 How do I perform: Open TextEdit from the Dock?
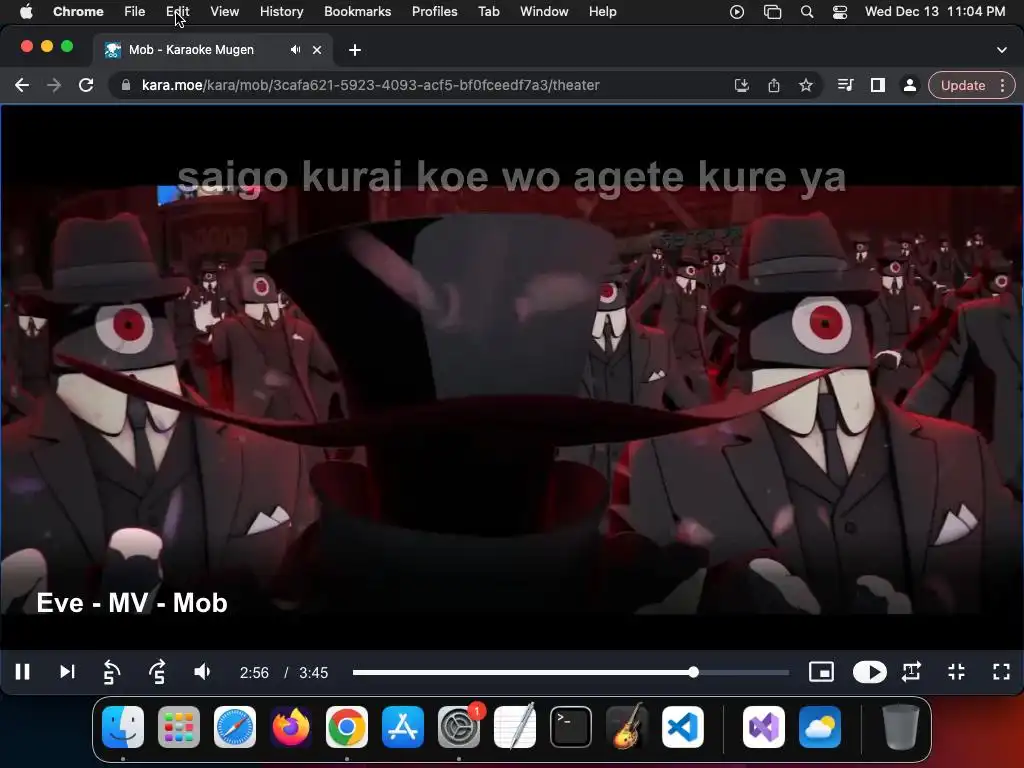(515, 727)
